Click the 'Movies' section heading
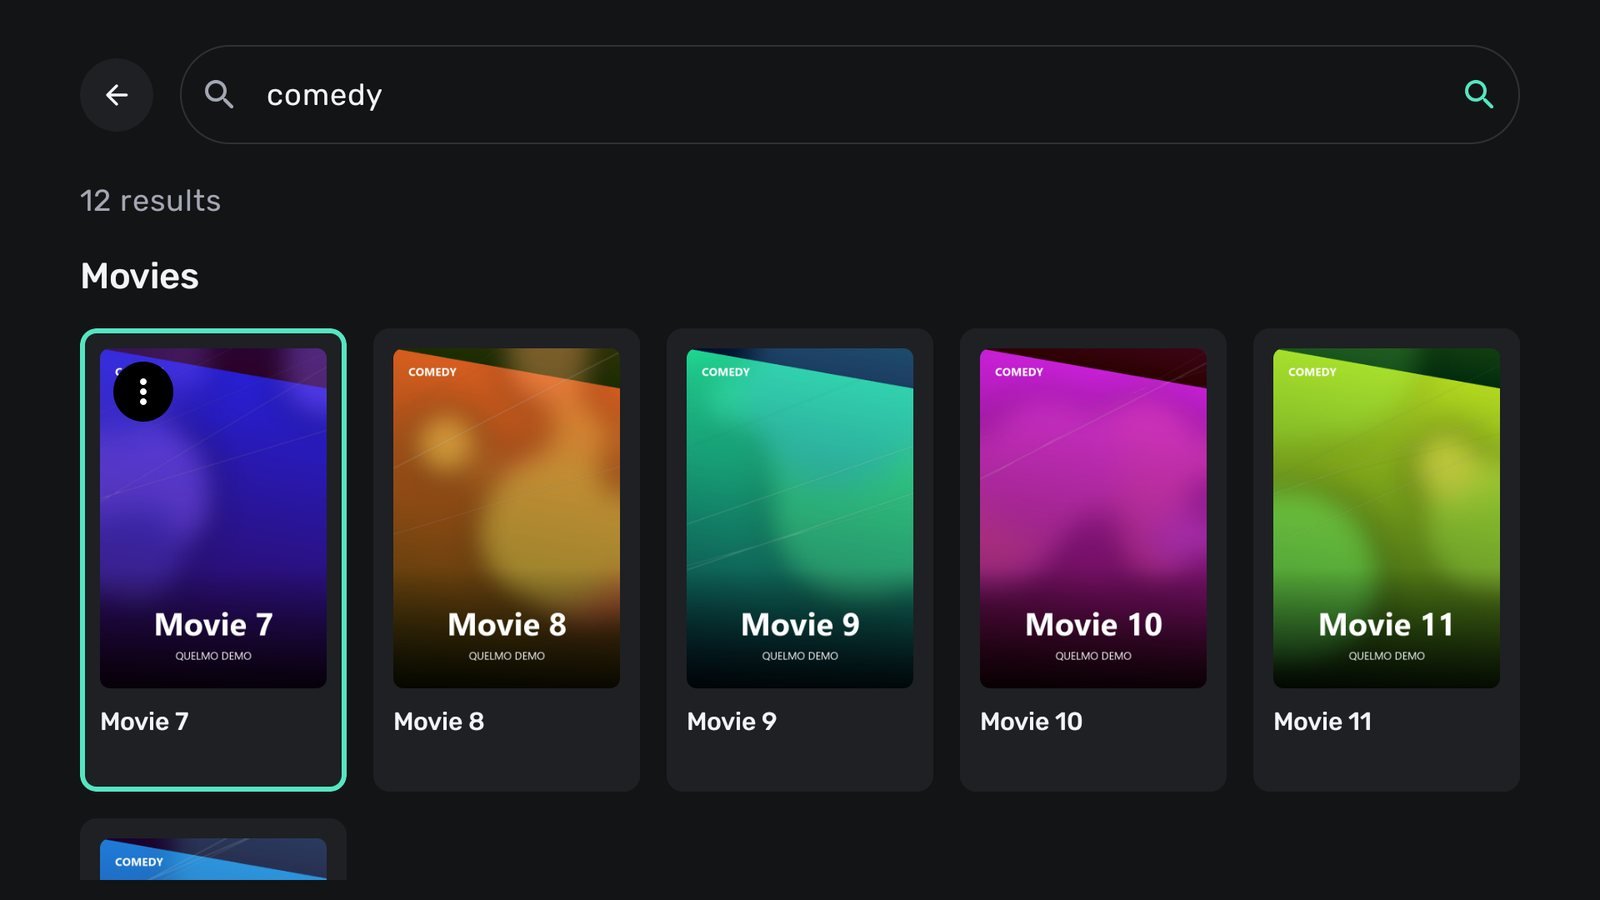The height and width of the screenshot is (900, 1600). 140,276
